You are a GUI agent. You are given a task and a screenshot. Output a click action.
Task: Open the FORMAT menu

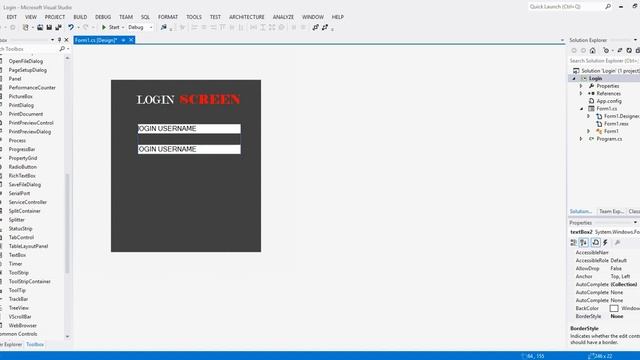click(x=168, y=17)
